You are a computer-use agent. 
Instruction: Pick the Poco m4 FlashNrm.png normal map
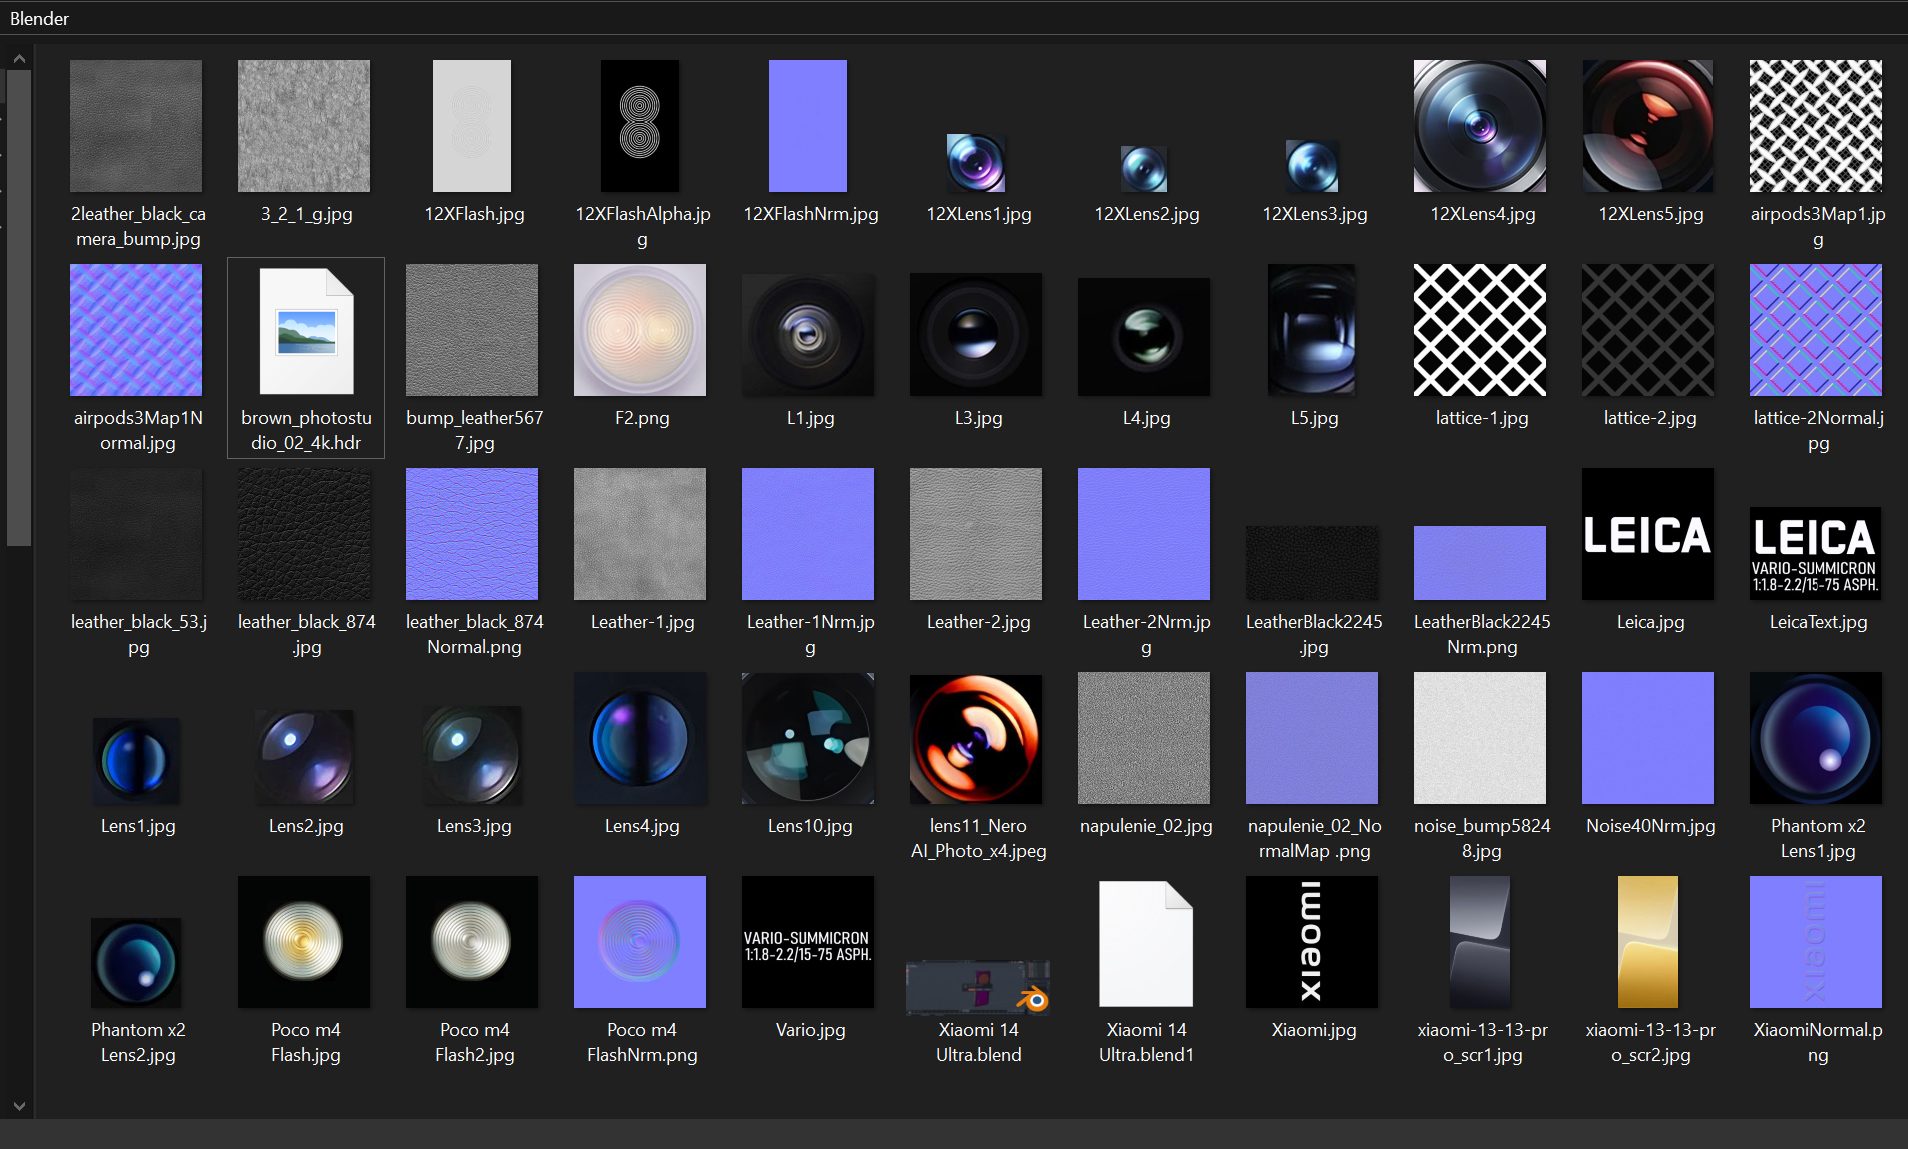640,942
